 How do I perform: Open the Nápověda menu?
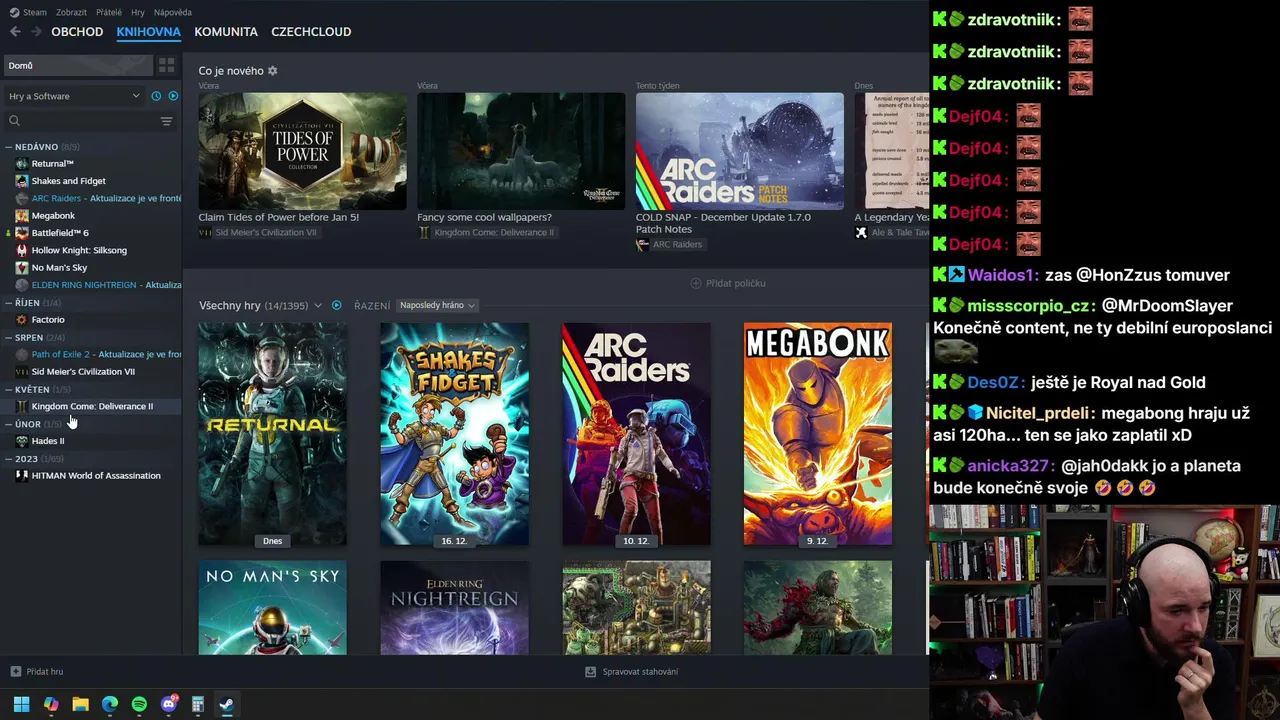tap(172, 12)
